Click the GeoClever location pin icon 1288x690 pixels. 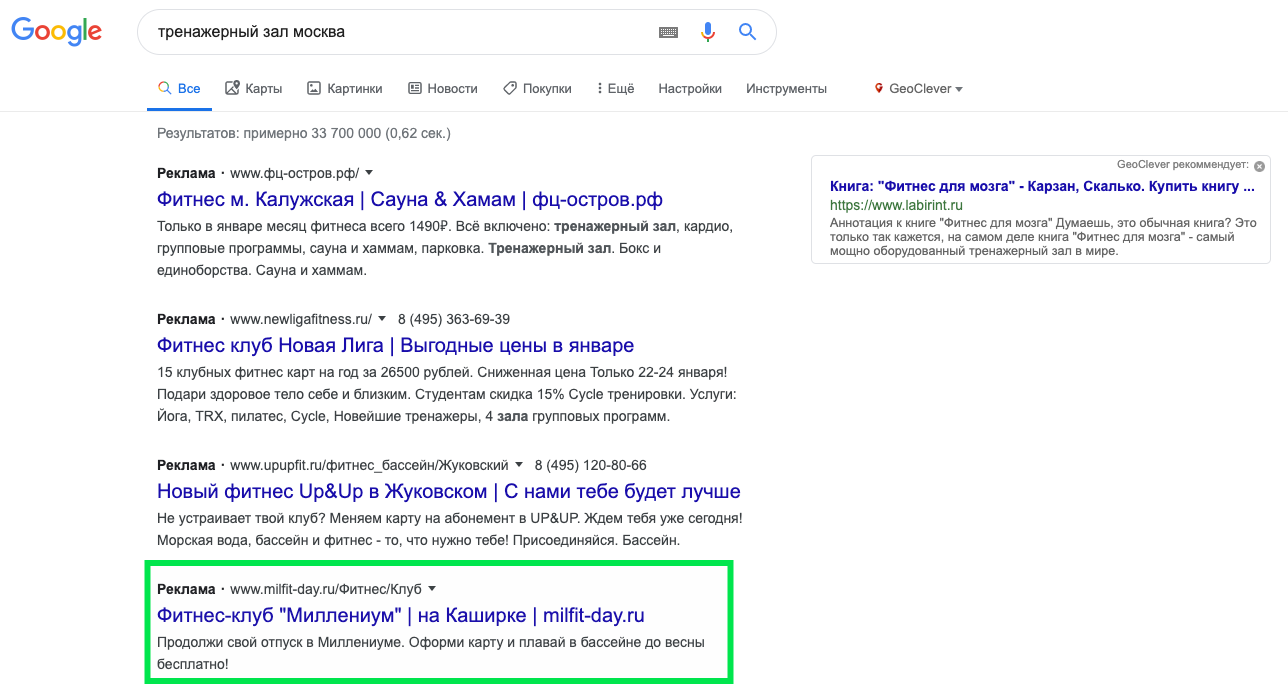click(879, 89)
